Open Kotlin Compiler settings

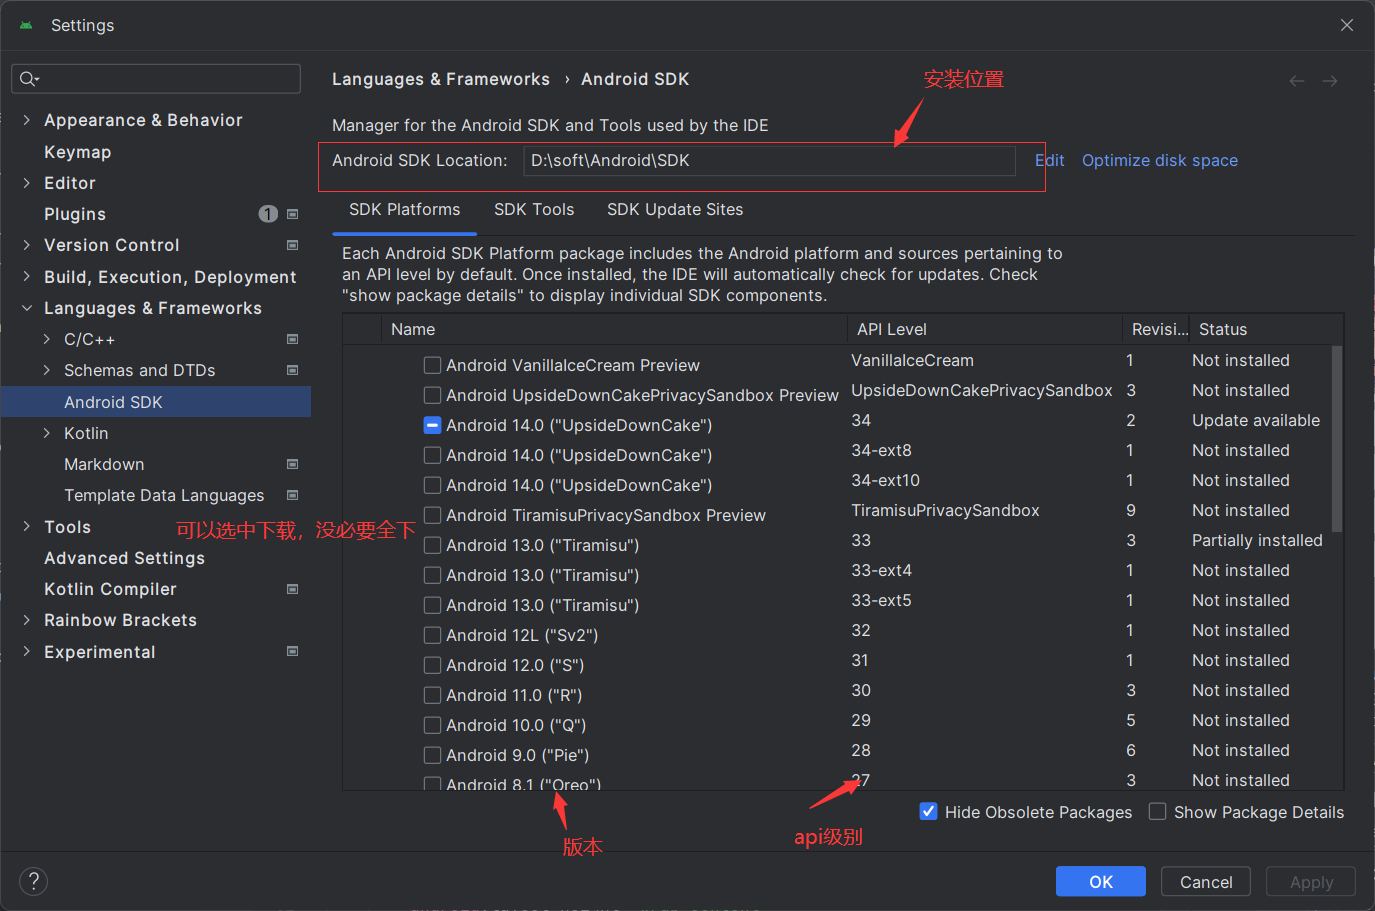(110, 589)
